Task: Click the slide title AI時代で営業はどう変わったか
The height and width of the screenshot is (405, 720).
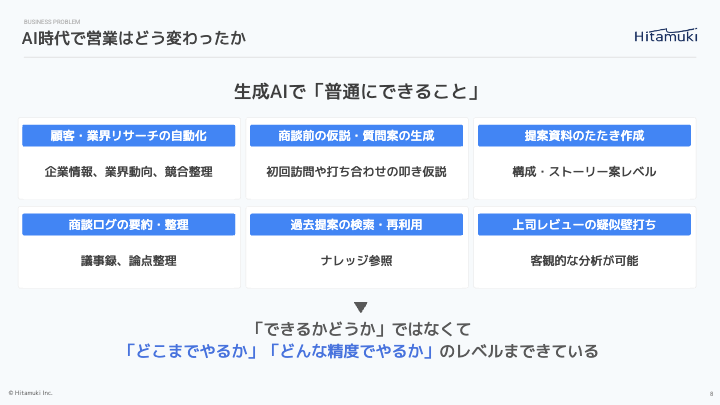Action: (135, 39)
